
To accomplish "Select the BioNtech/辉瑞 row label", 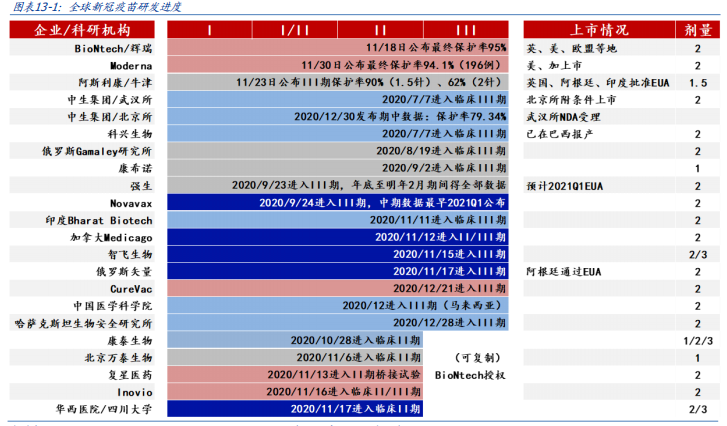I will tap(113, 48).
